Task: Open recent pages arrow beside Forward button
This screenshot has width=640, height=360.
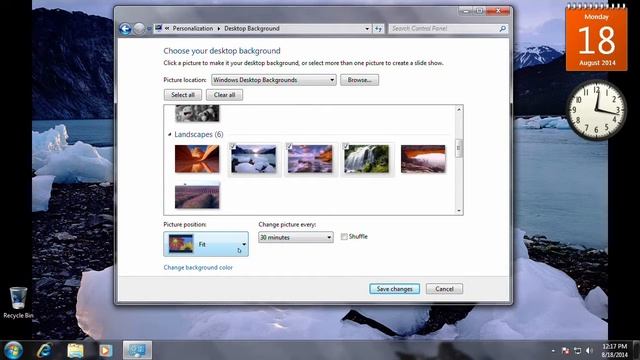Action: pos(149,29)
